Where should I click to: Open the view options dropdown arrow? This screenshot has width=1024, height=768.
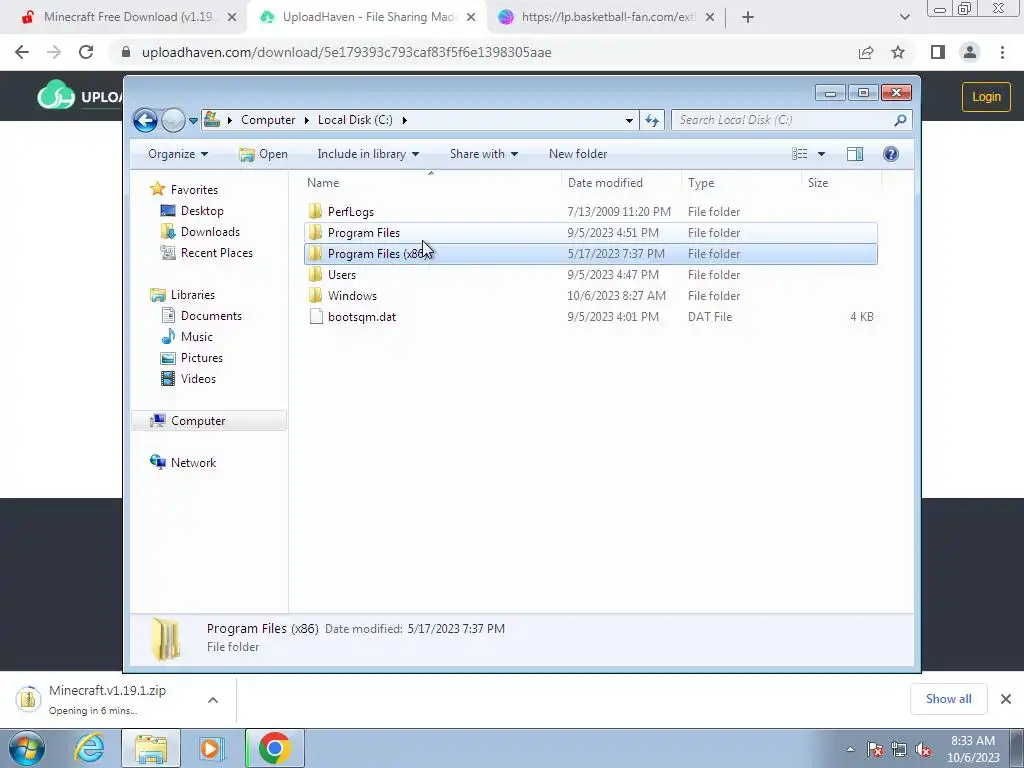(822, 154)
